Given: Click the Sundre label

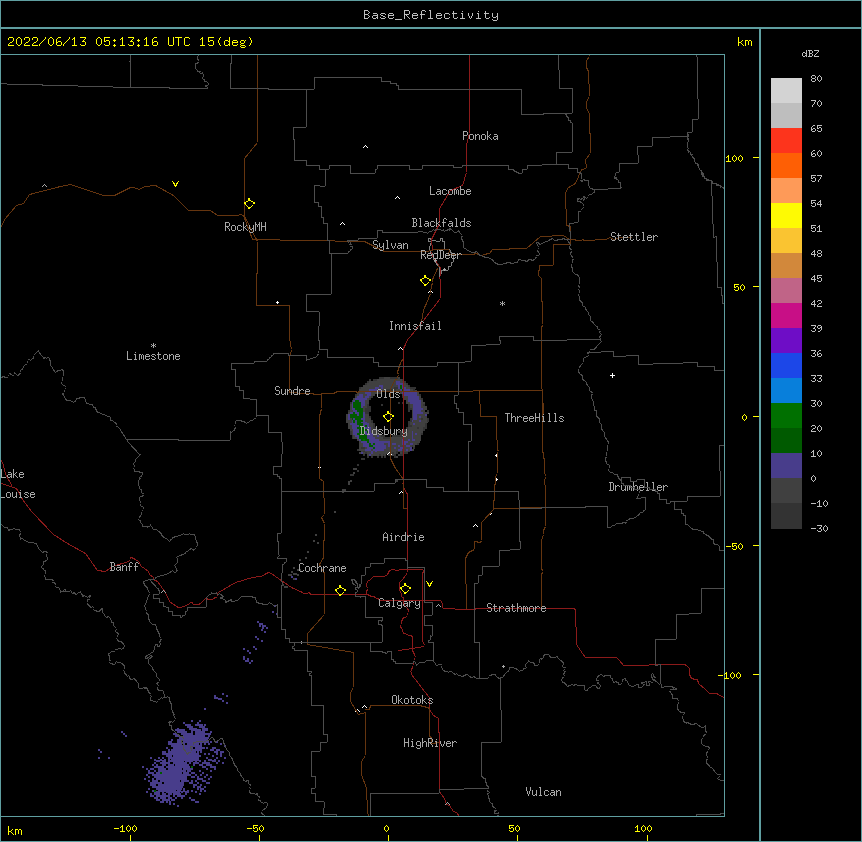Looking at the screenshot, I should pos(292,391).
